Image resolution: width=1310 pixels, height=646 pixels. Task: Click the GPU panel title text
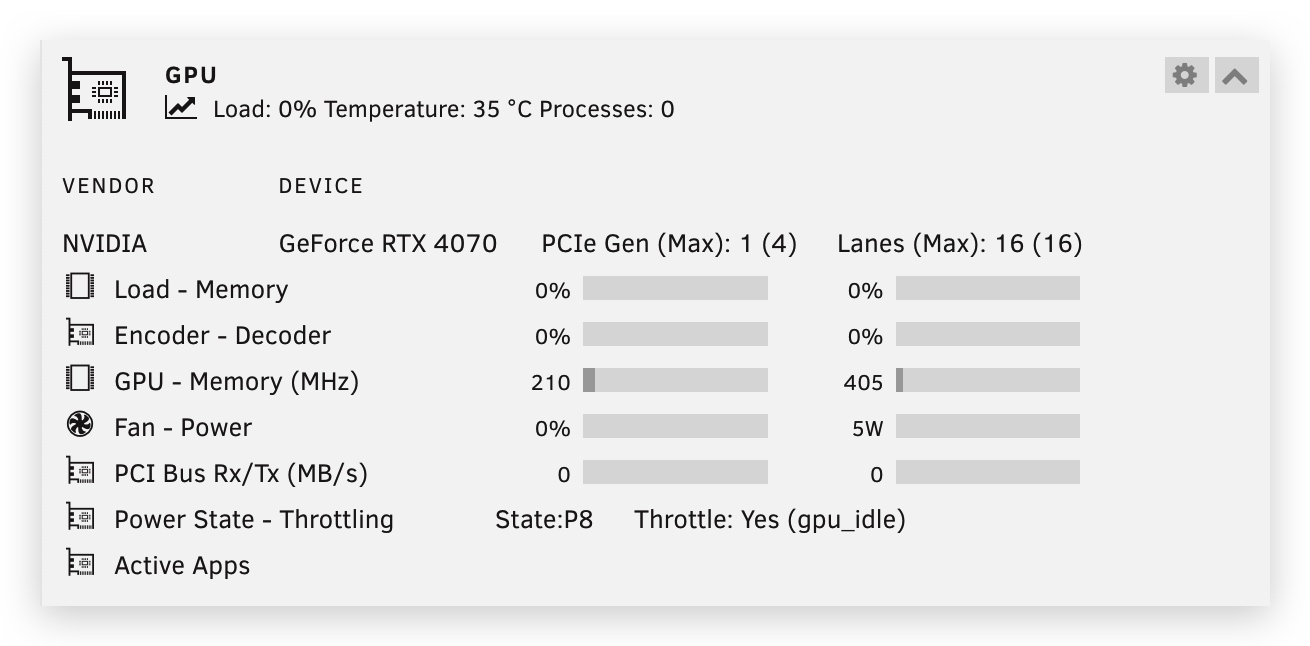[x=191, y=75]
